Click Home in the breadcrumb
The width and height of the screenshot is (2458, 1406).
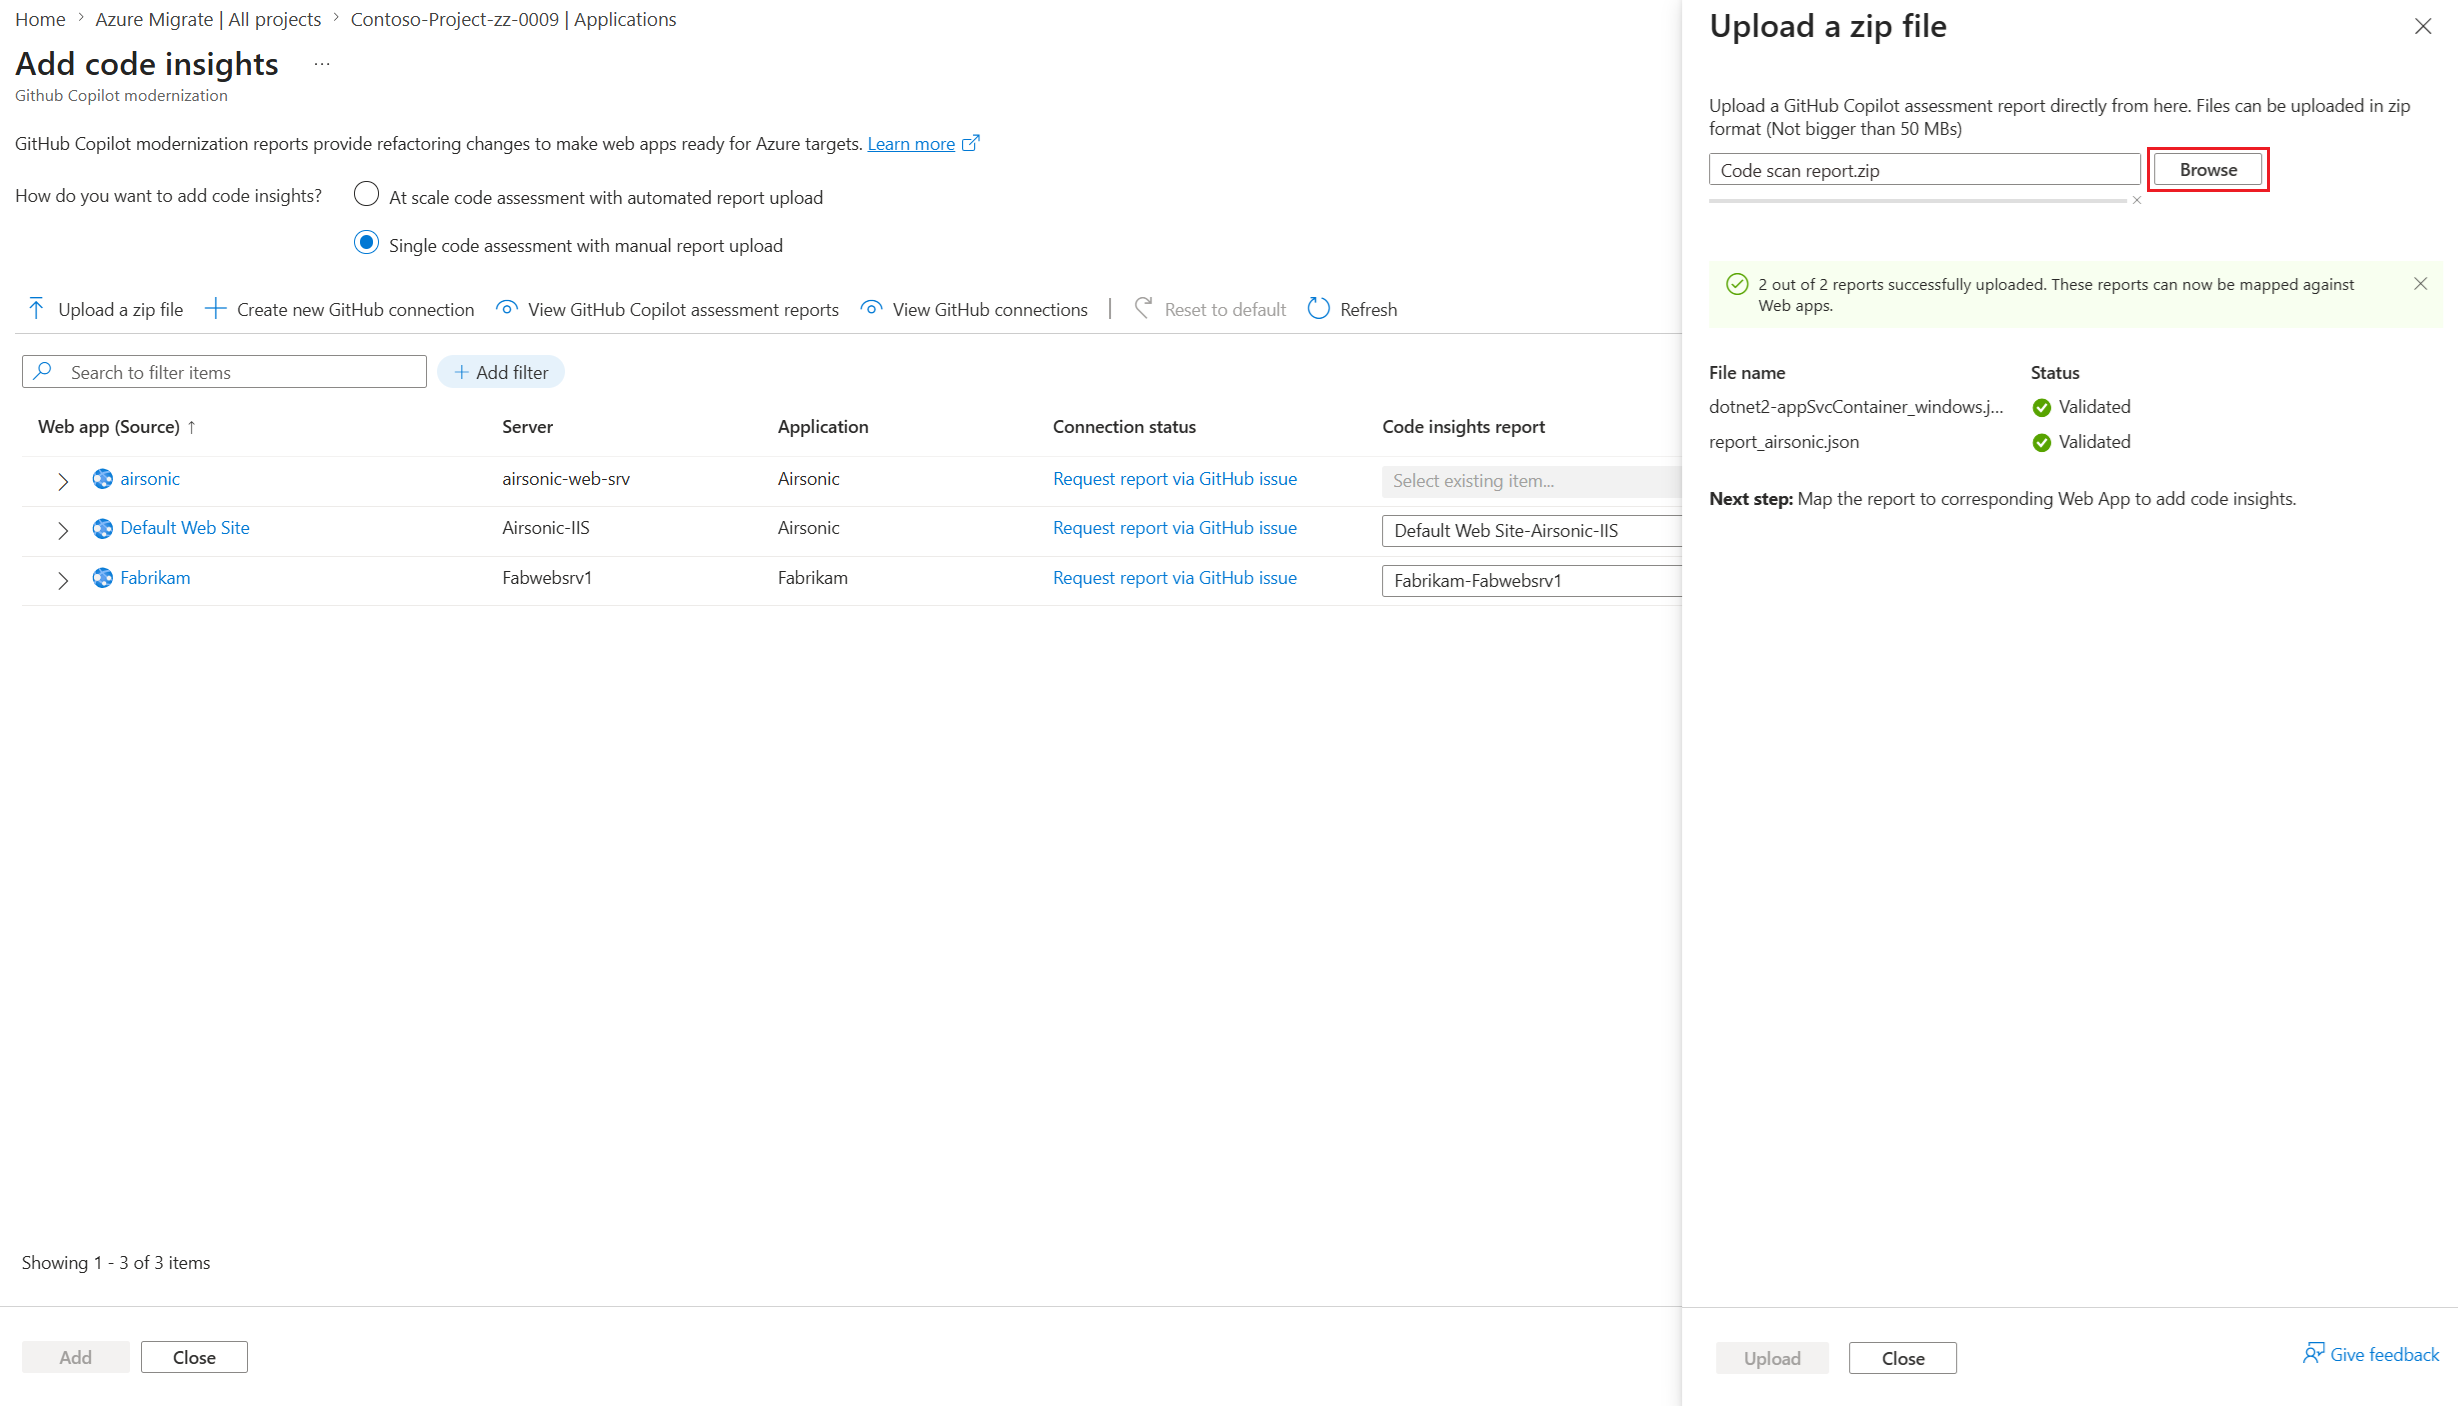pyautogui.click(x=40, y=19)
